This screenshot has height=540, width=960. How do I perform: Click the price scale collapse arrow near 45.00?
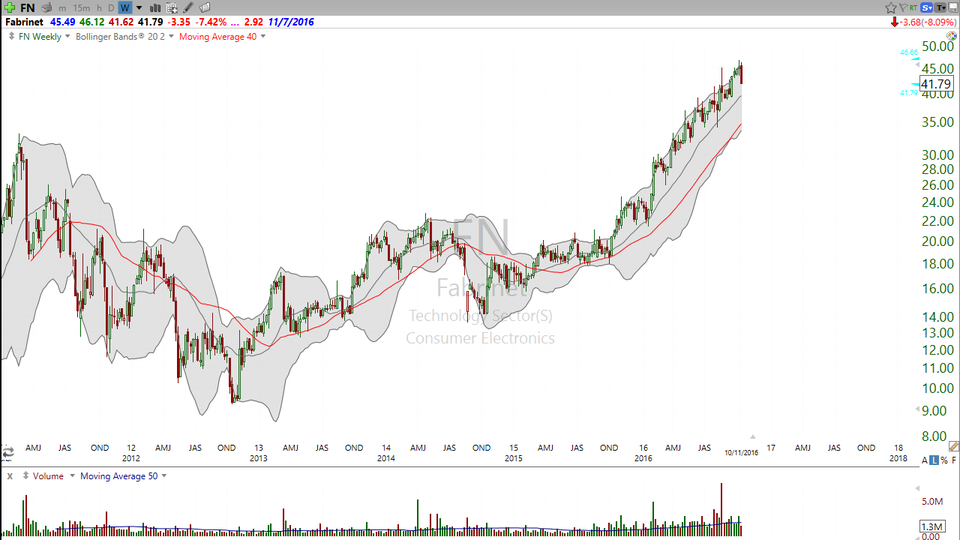point(917,65)
